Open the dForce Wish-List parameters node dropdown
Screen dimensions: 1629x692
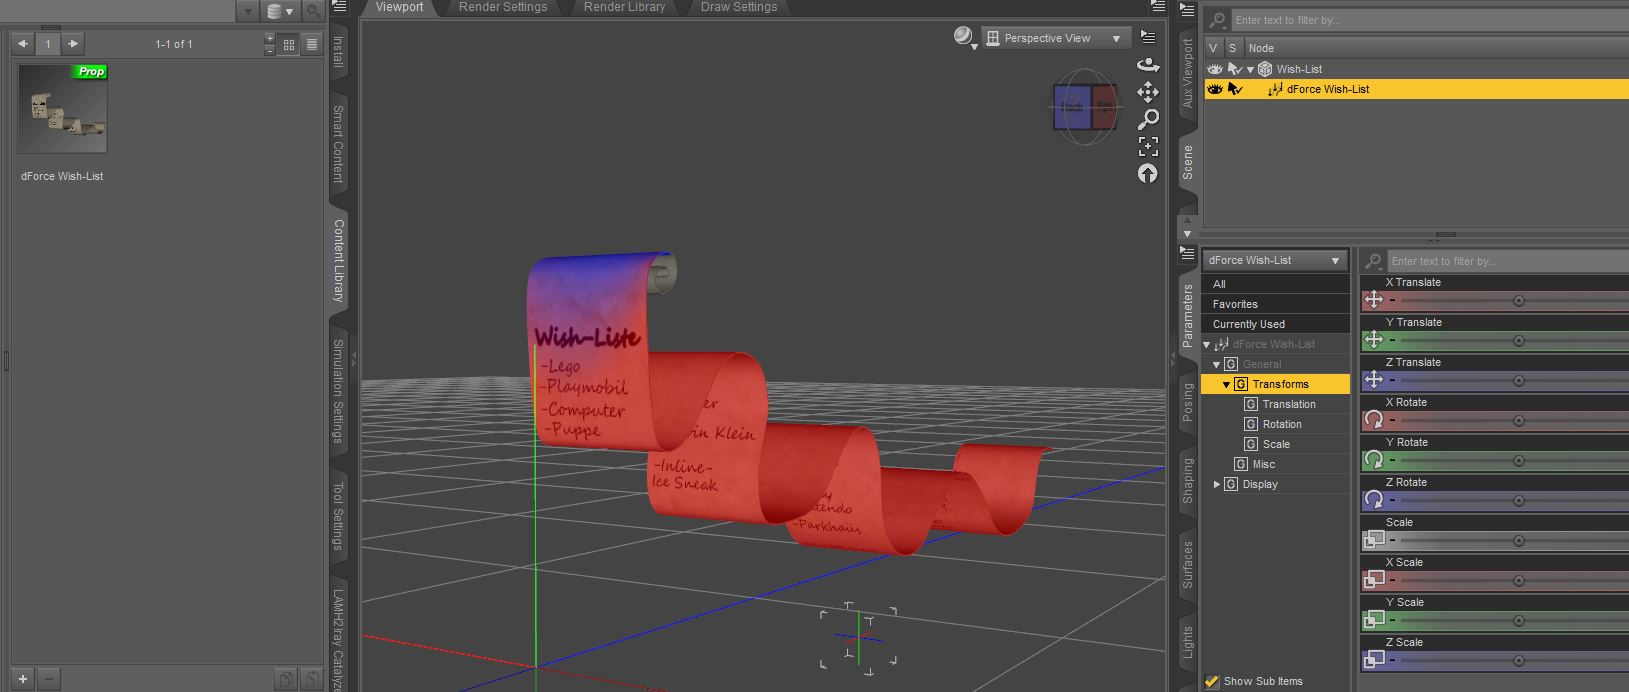(1274, 260)
